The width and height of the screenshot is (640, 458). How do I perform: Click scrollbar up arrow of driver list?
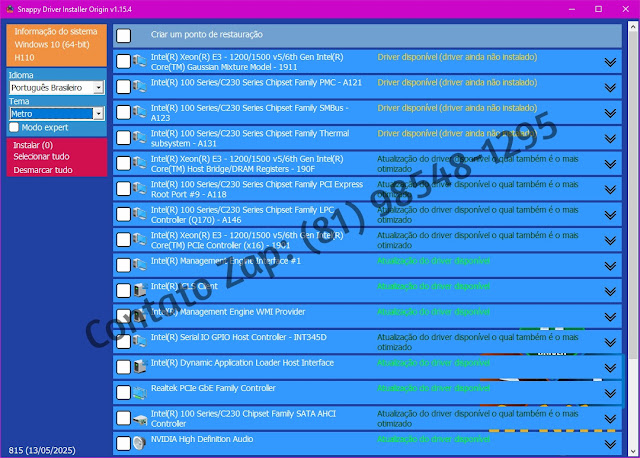click(x=633, y=27)
